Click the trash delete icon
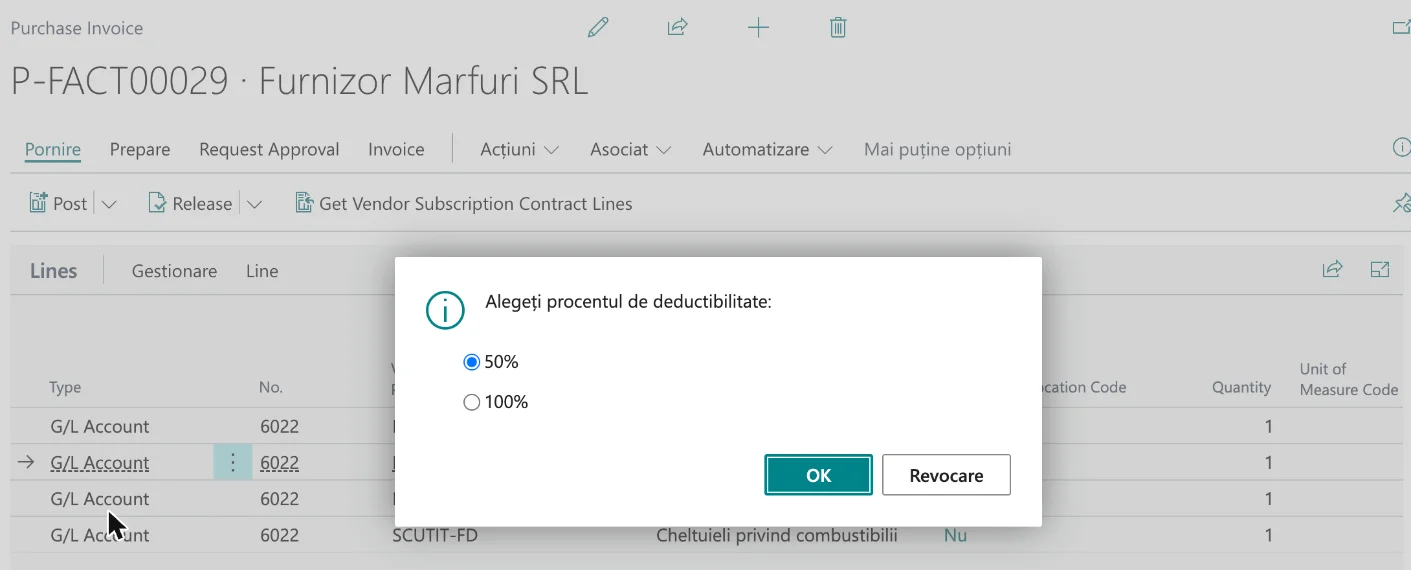The width and height of the screenshot is (1411, 570). tap(838, 28)
